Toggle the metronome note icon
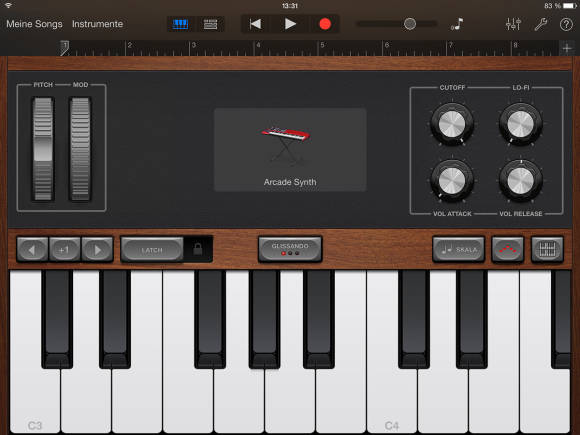 [x=457, y=24]
